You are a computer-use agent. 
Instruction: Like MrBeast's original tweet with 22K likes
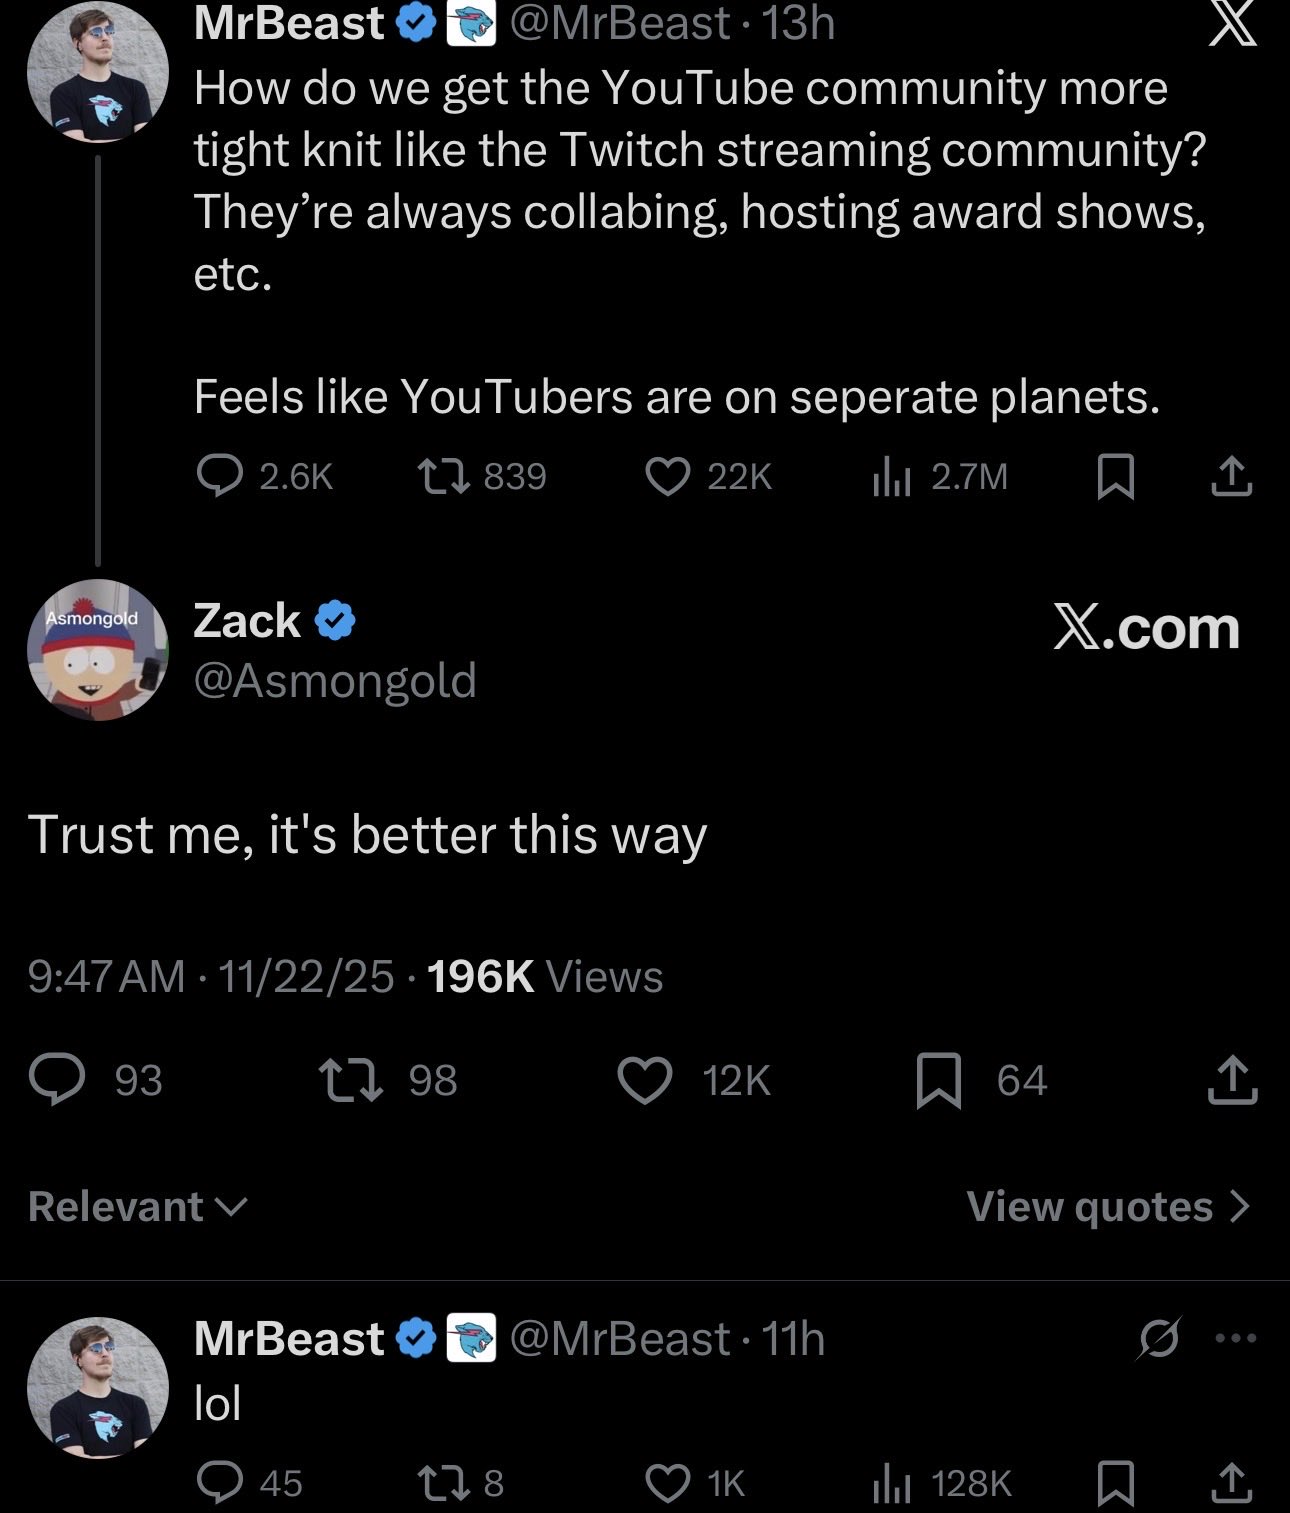pos(667,477)
